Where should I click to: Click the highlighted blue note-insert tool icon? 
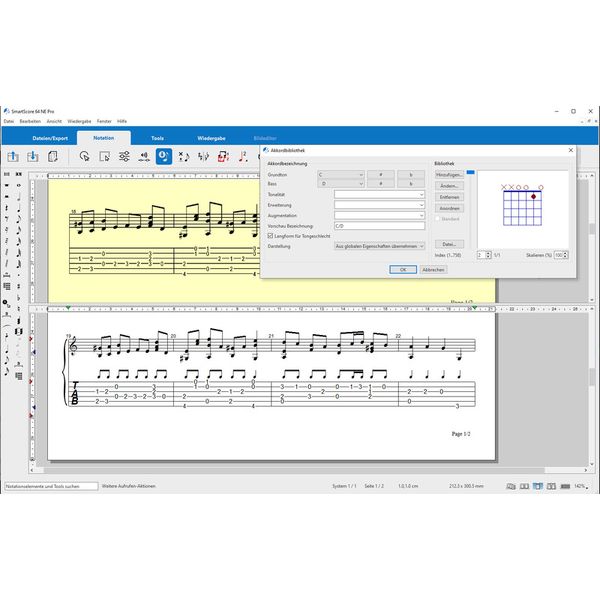pyautogui.click(x=164, y=156)
